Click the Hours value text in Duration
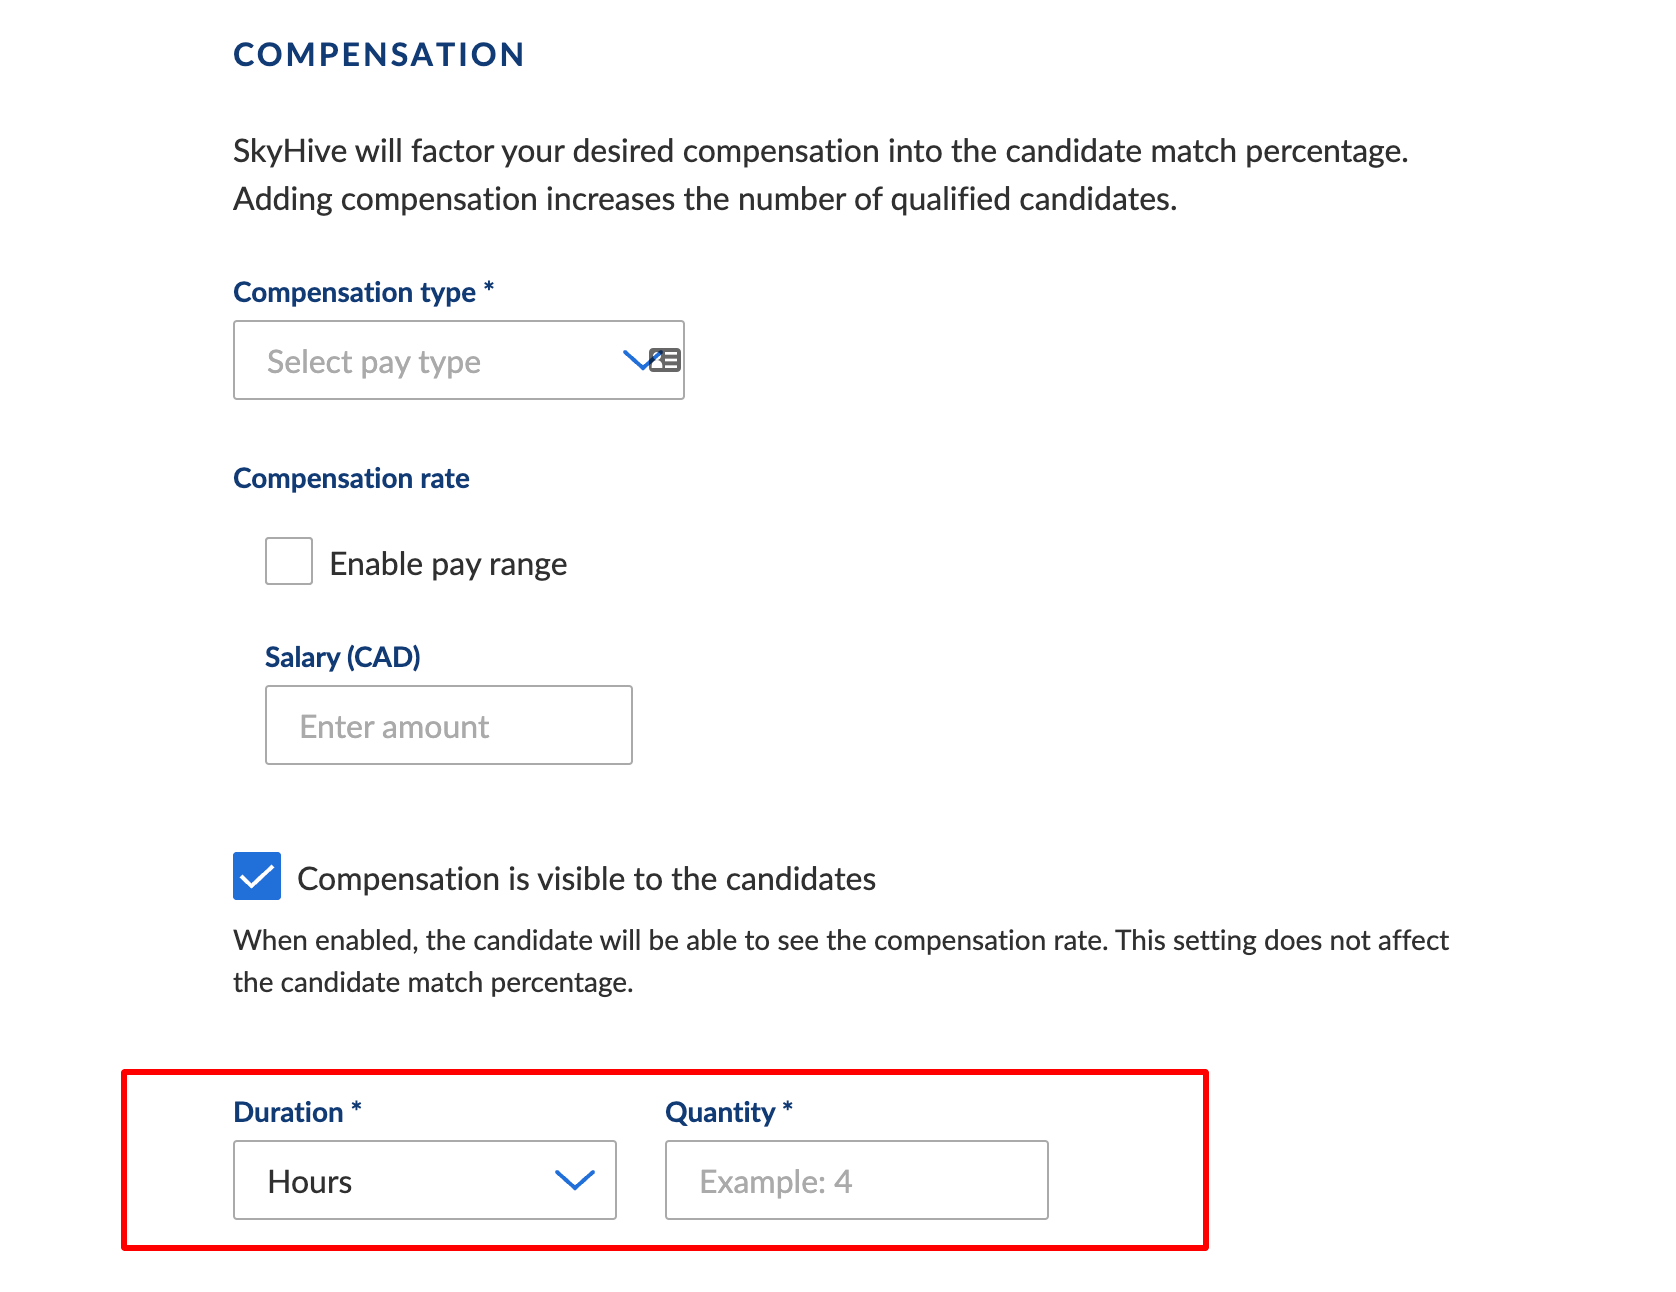The width and height of the screenshot is (1676, 1292). click(x=310, y=1181)
